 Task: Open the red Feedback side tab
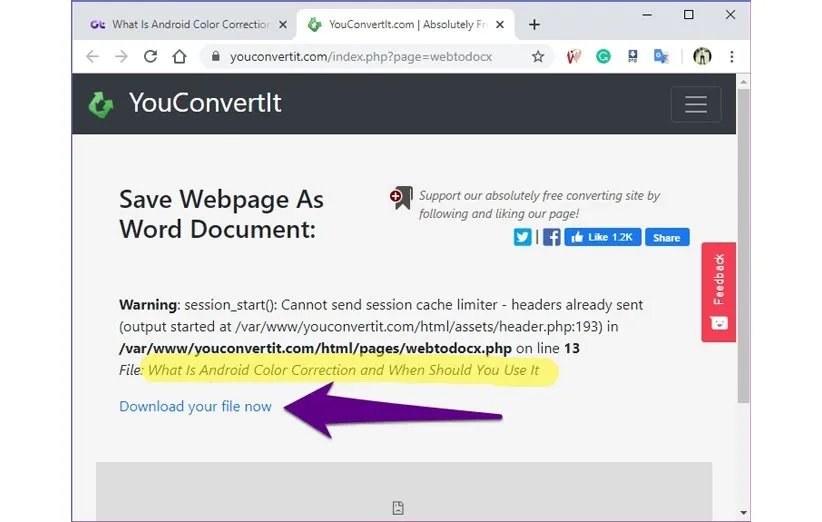pyautogui.click(x=718, y=291)
